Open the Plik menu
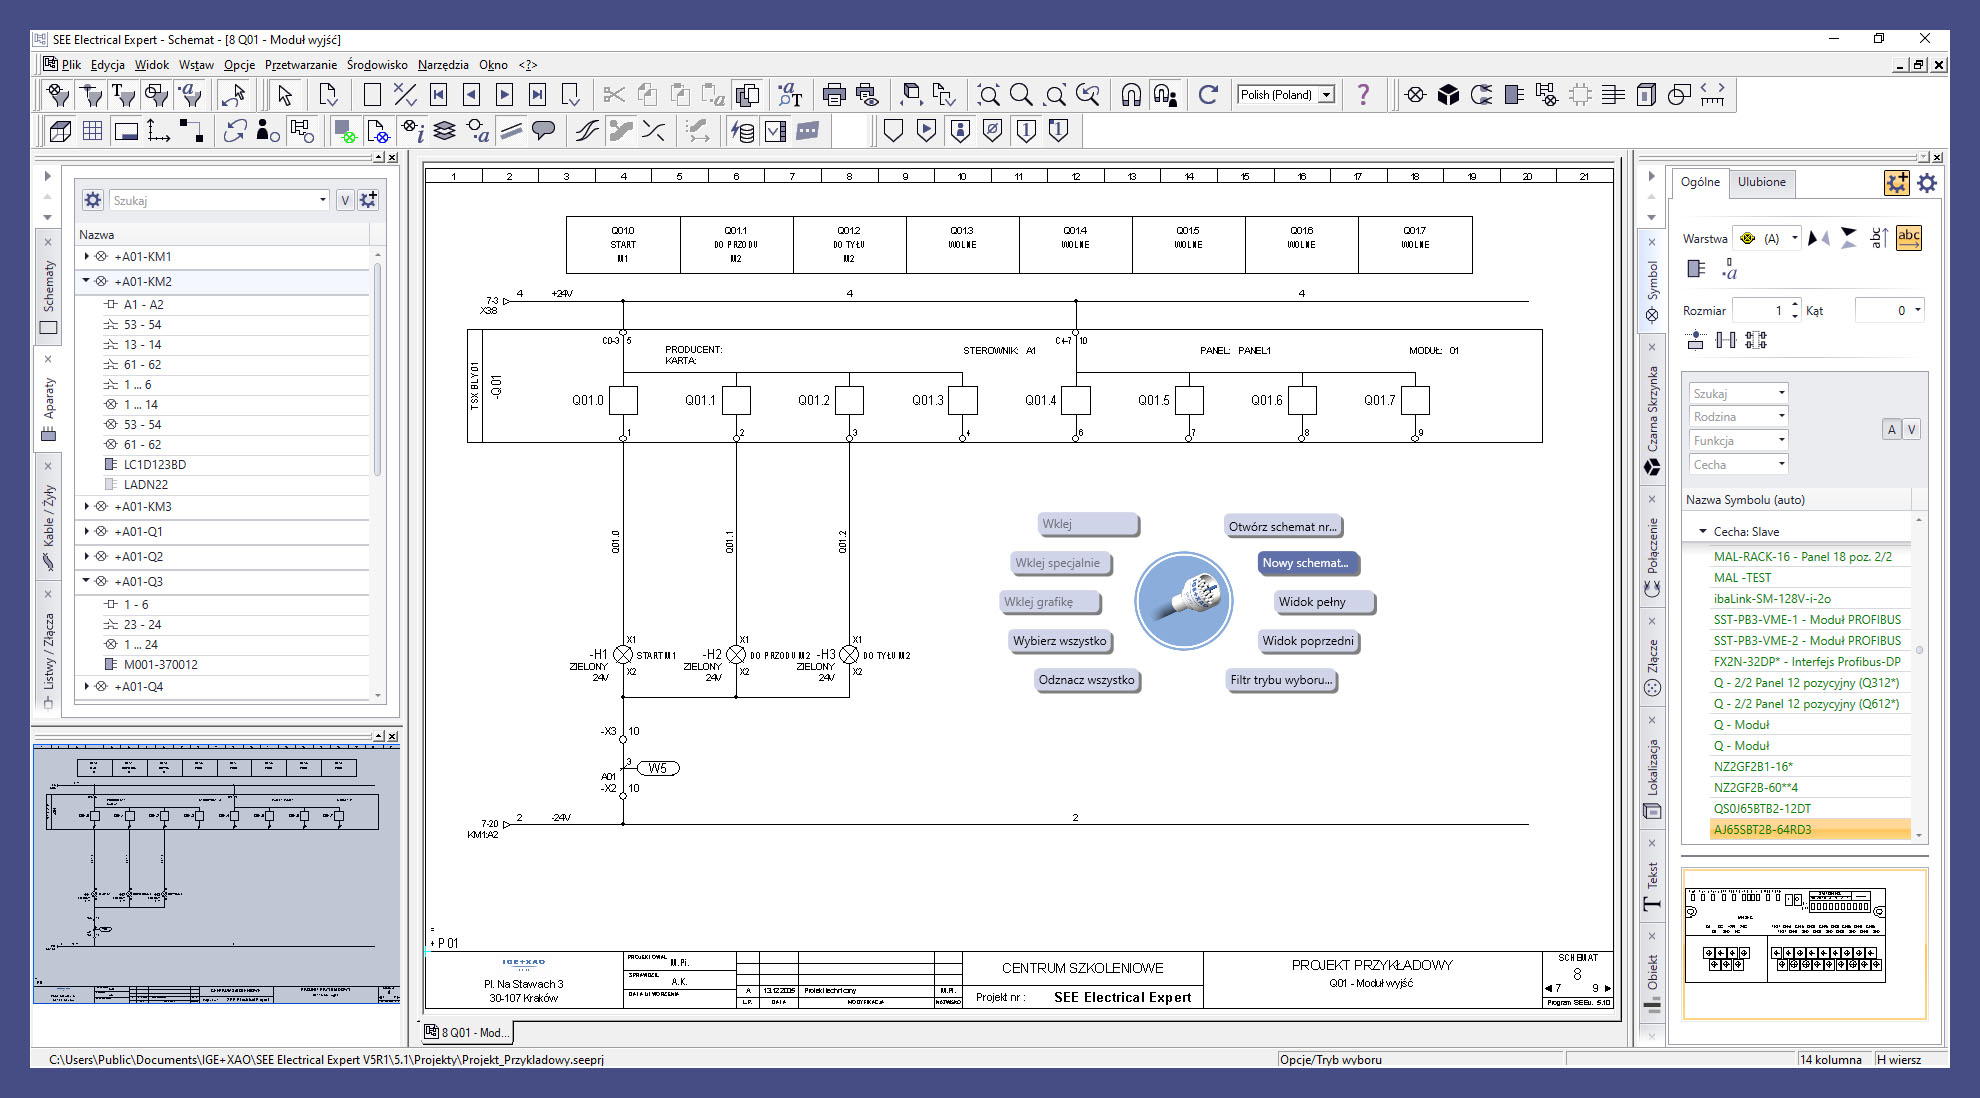The width and height of the screenshot is (1980, 1098). (x=71, y=65)
